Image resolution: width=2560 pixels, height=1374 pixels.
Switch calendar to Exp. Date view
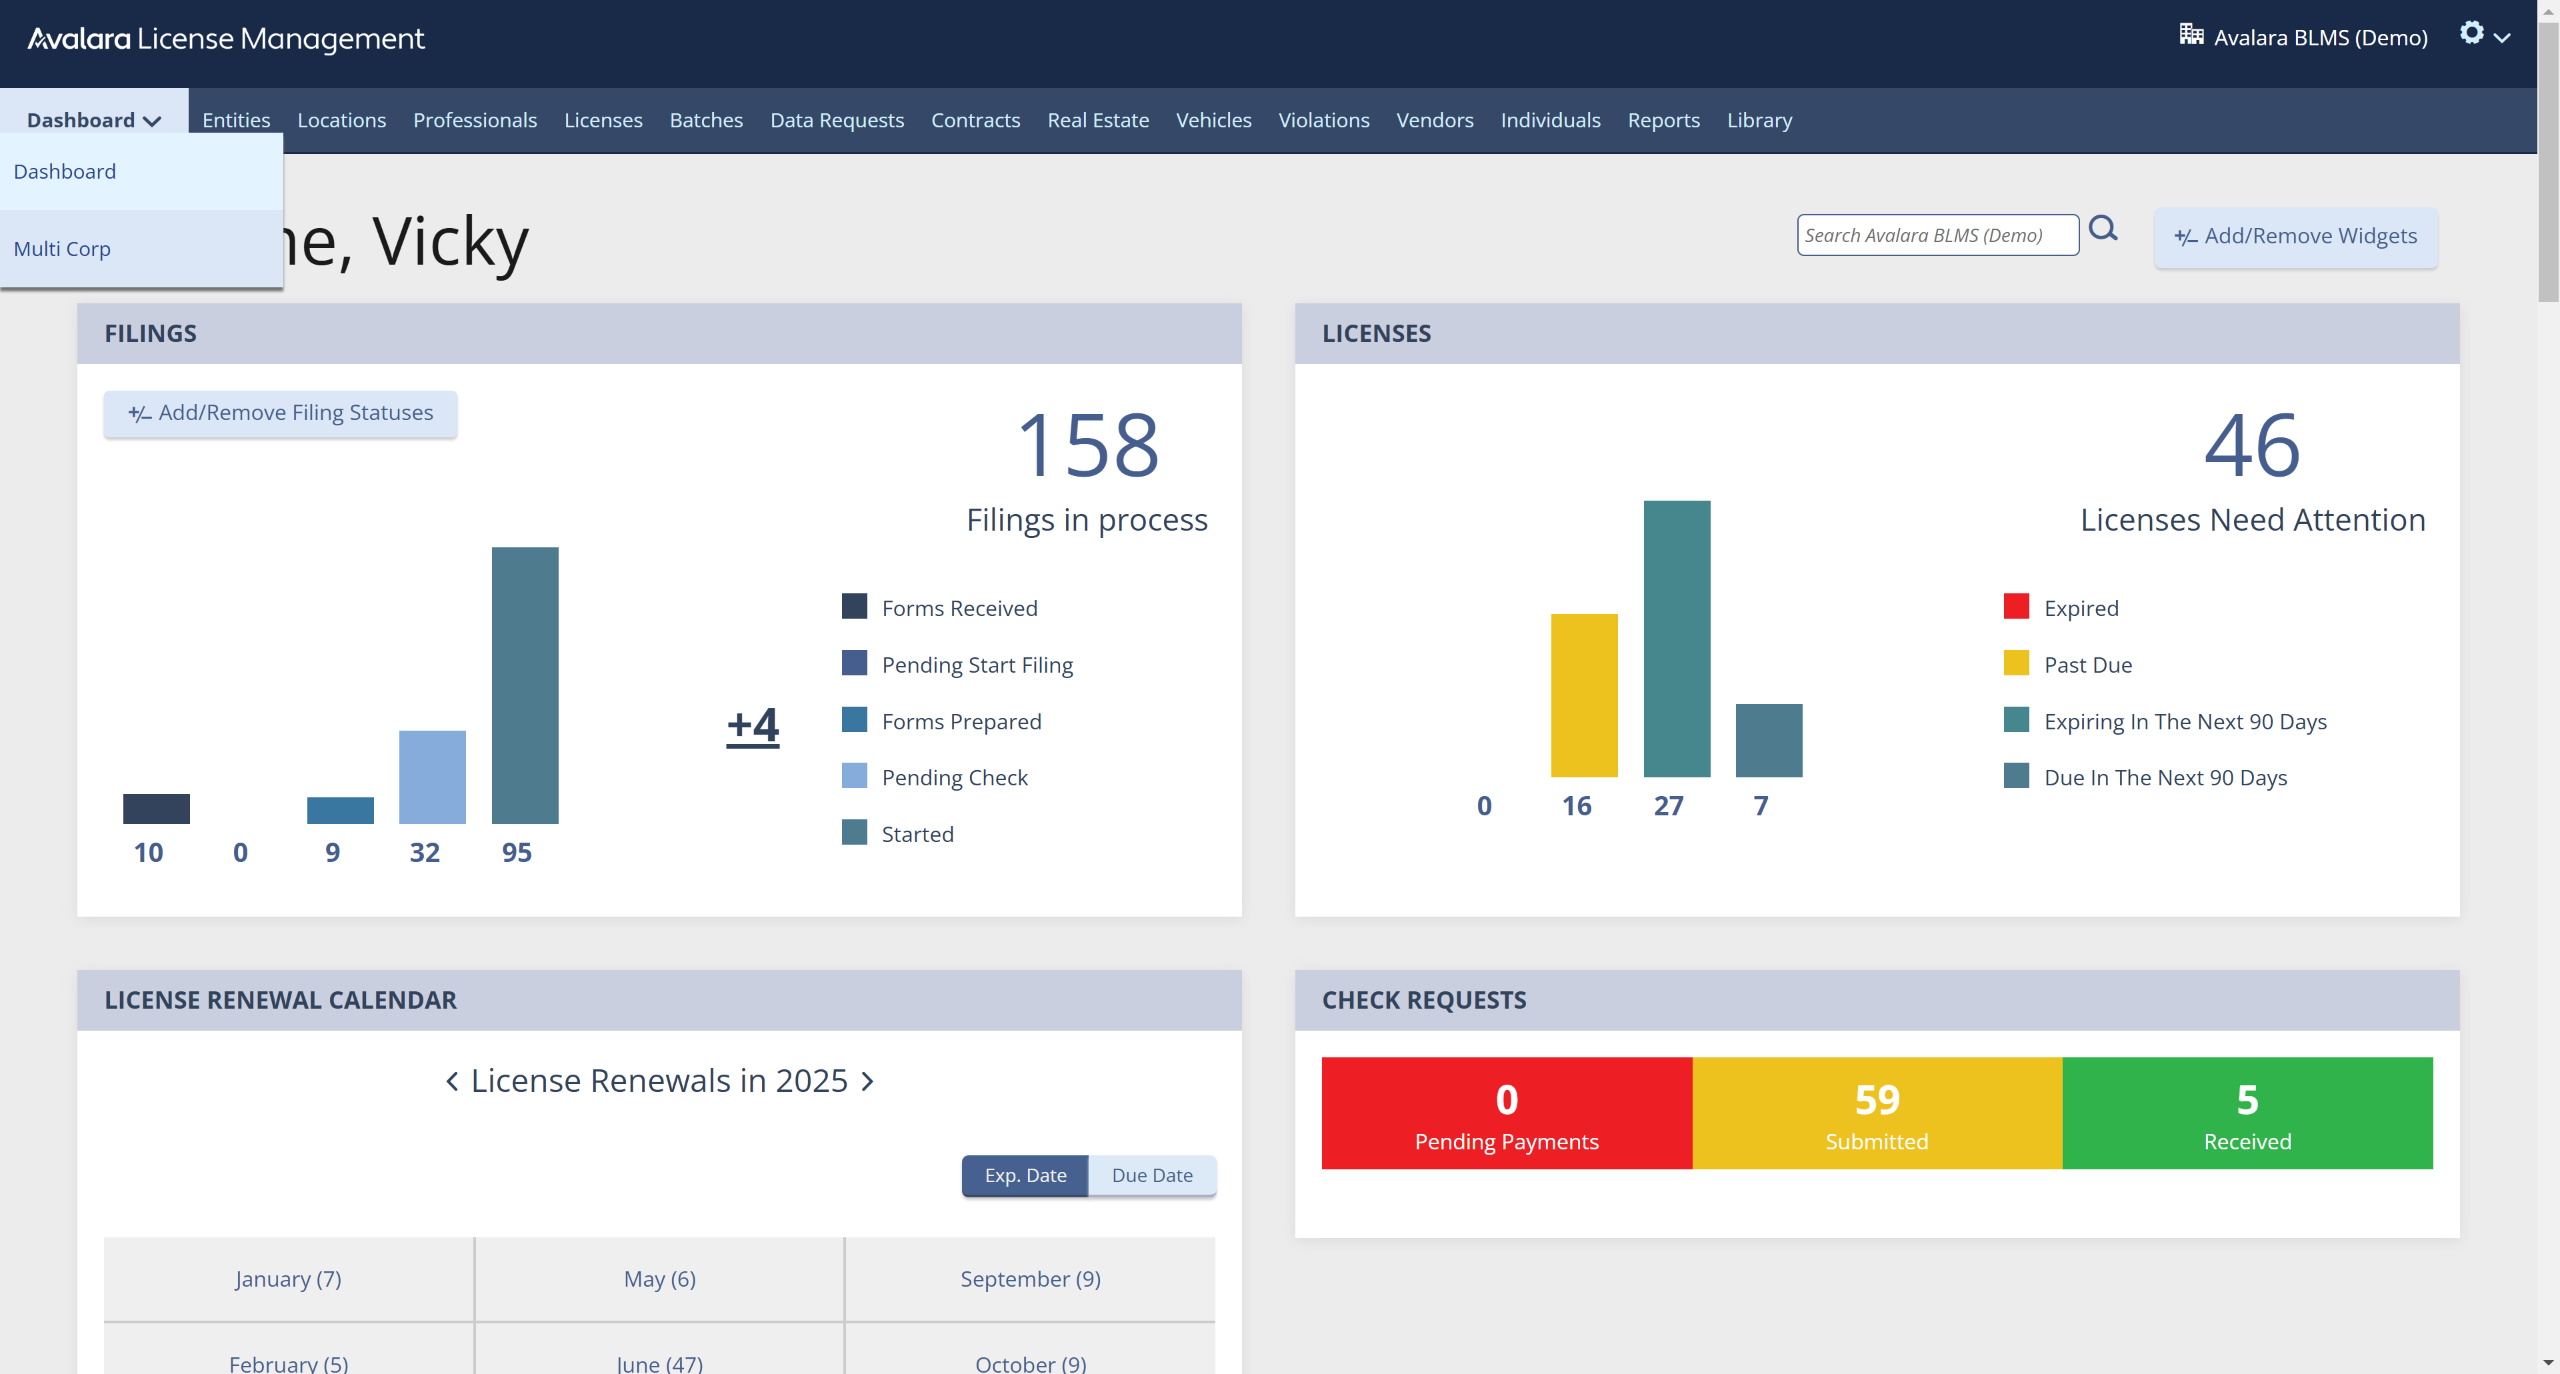1025,1176
